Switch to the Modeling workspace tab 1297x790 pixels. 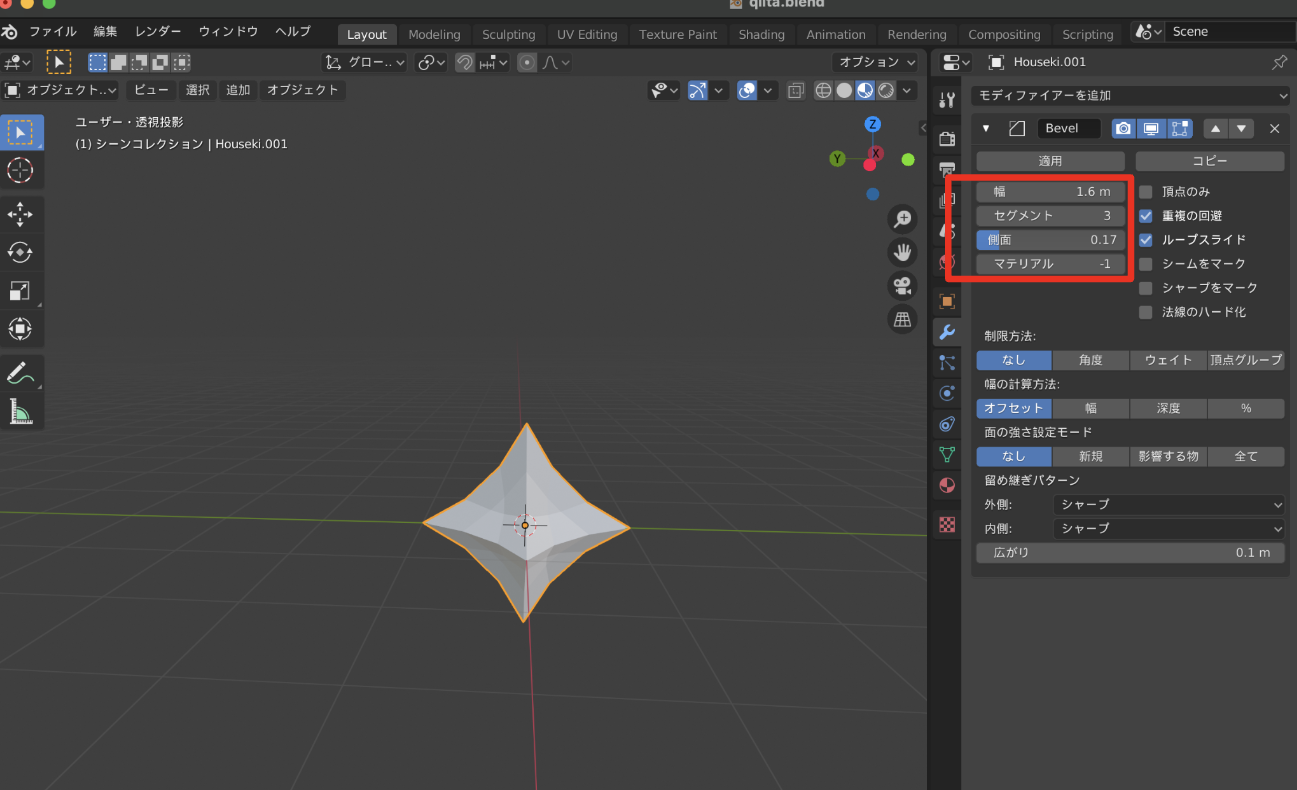434,34
